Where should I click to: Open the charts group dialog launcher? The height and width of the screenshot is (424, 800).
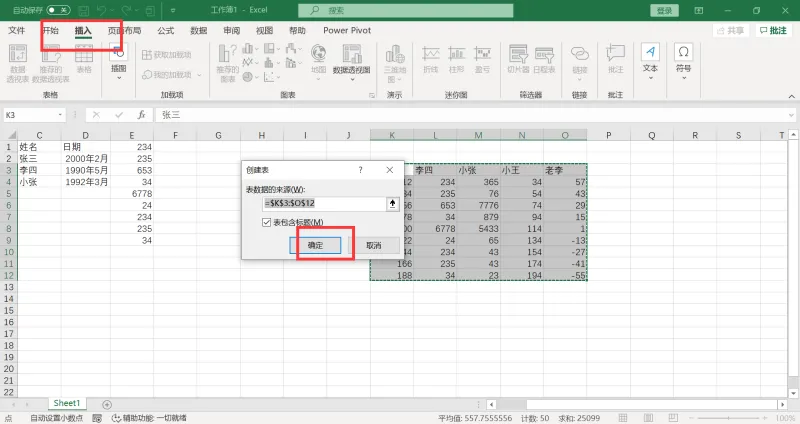372,95
